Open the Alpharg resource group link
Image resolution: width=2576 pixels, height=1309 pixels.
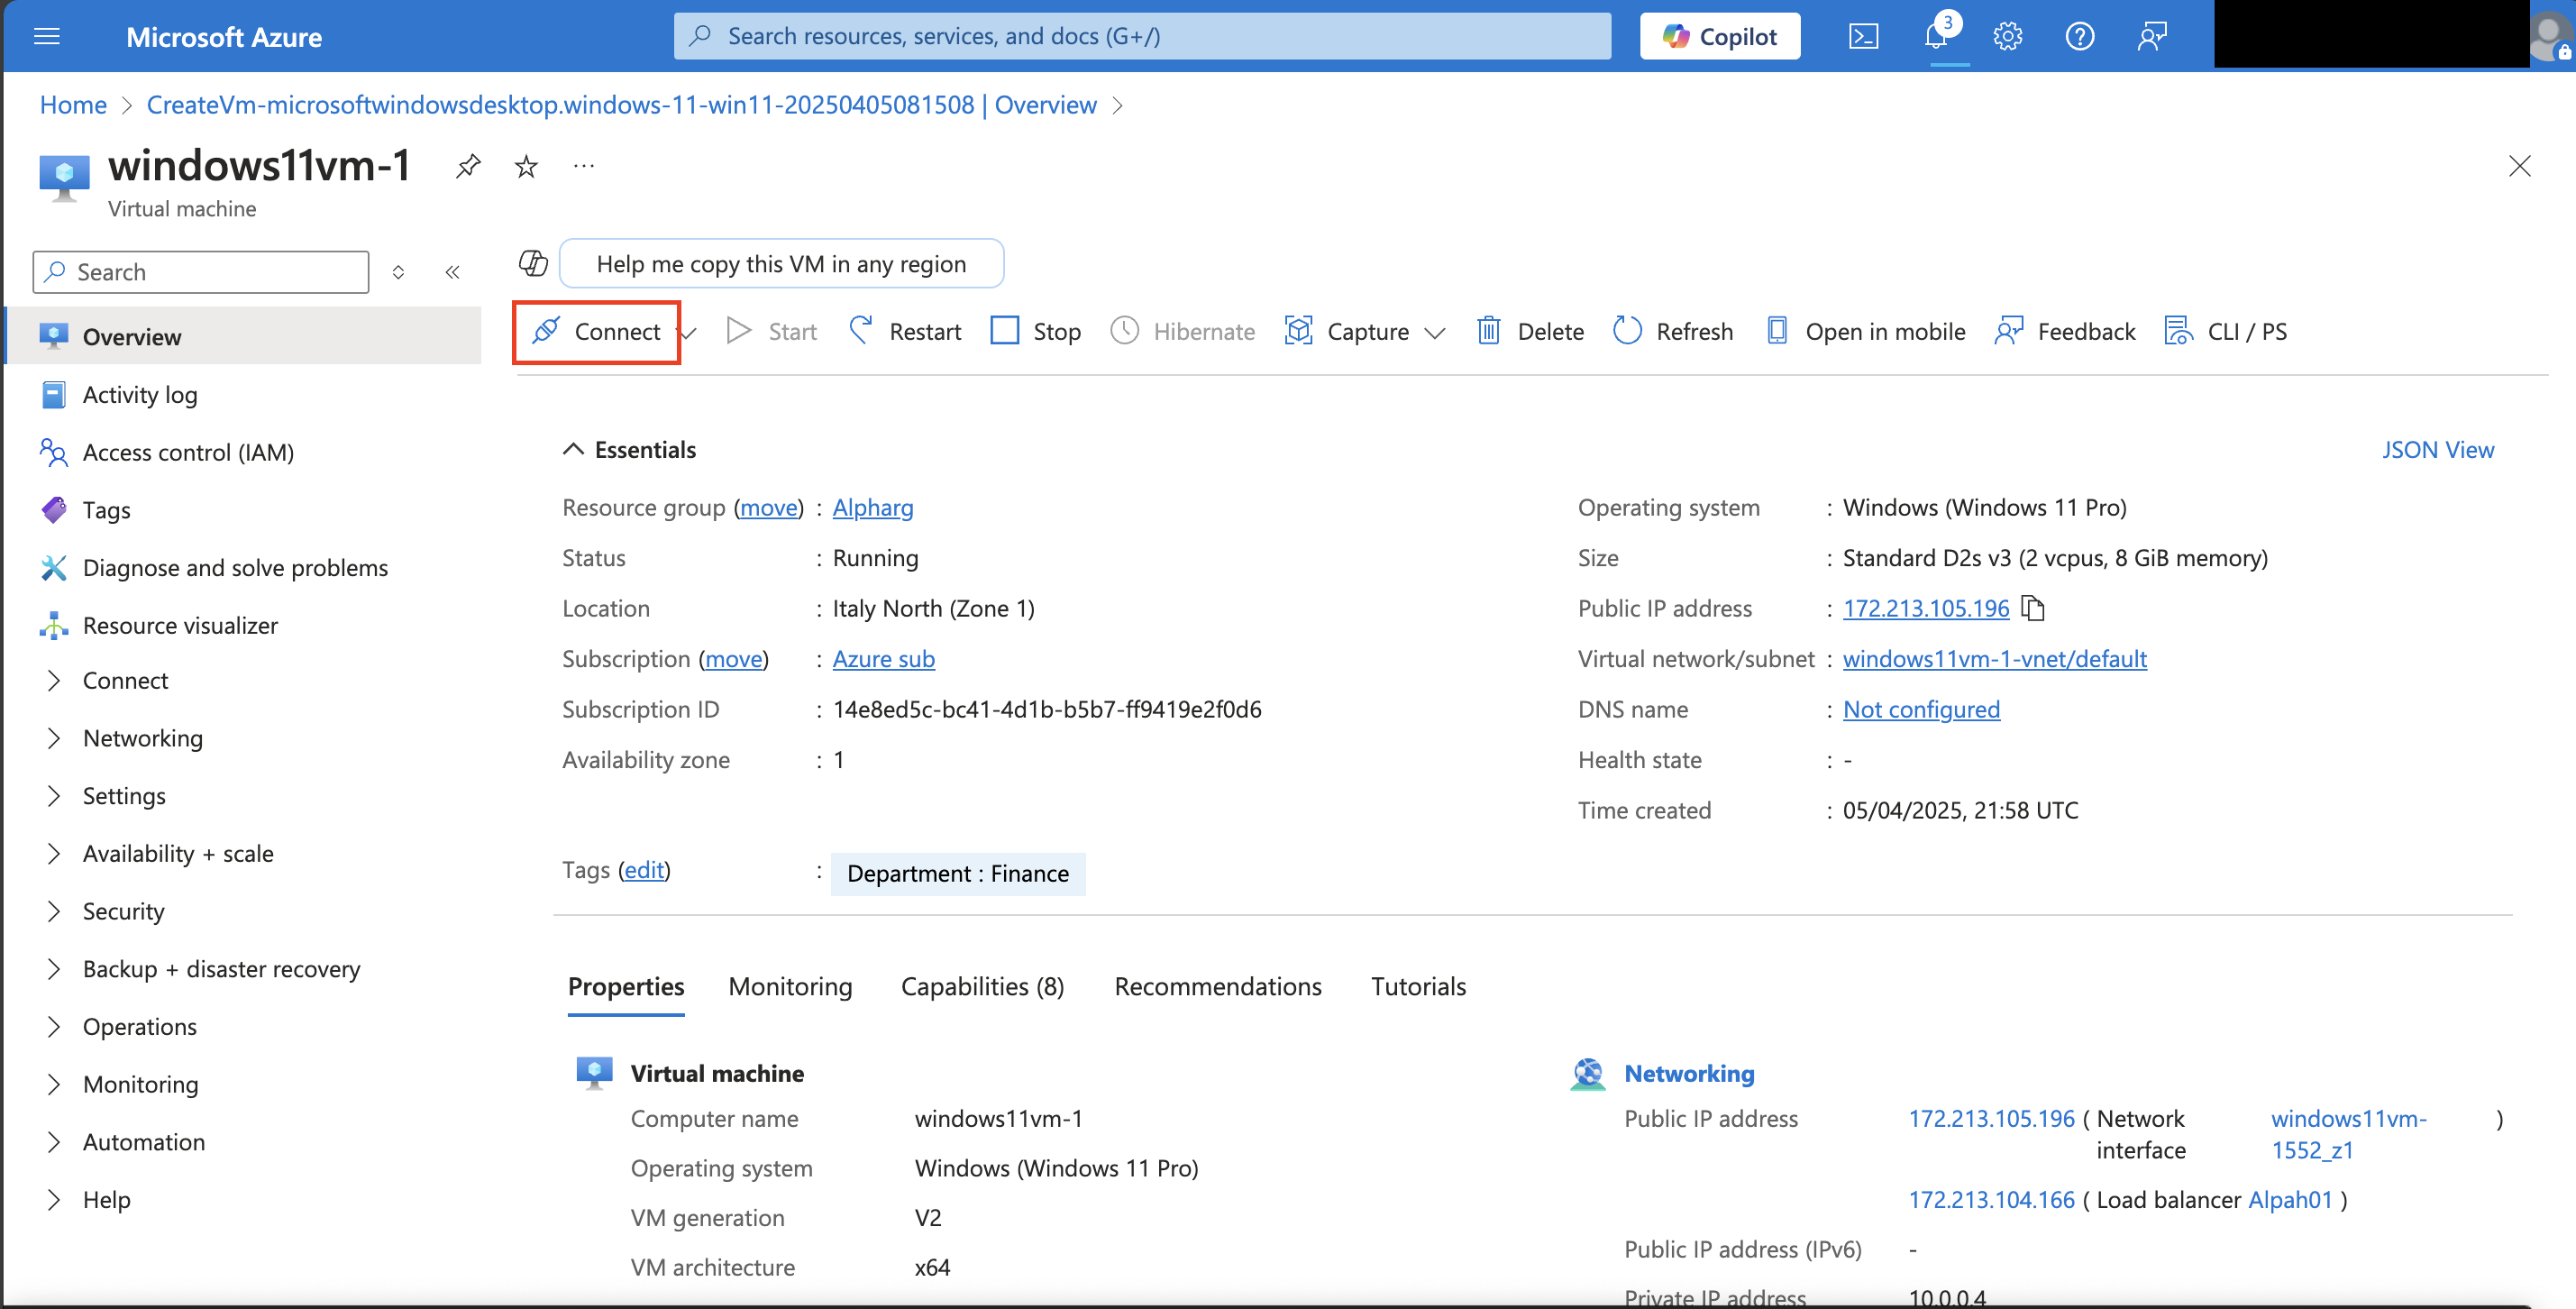click(873, 508)
